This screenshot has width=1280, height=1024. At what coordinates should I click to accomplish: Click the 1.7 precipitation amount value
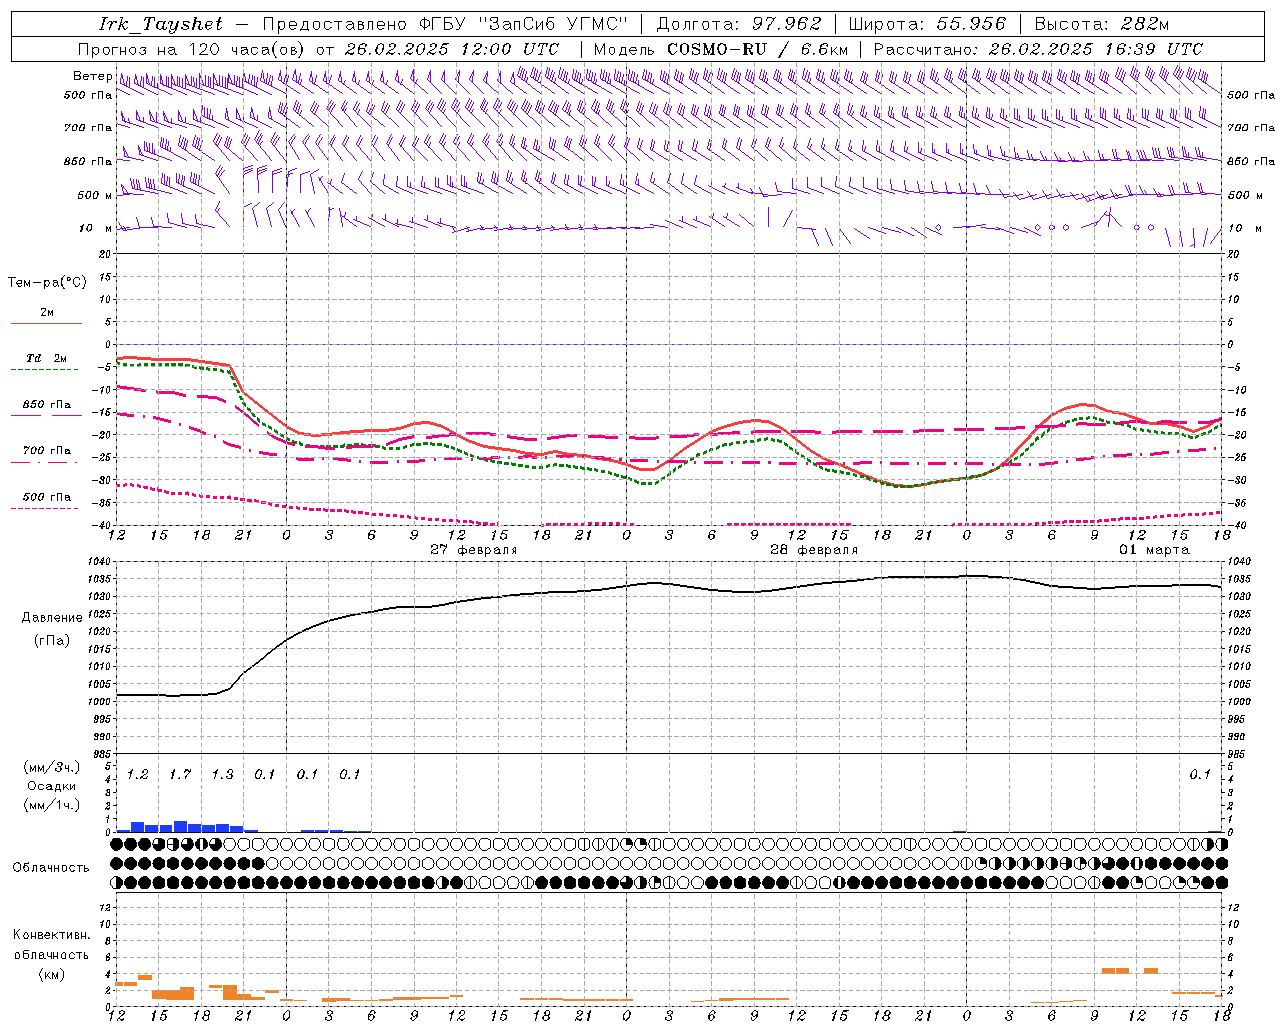point(180,774)
